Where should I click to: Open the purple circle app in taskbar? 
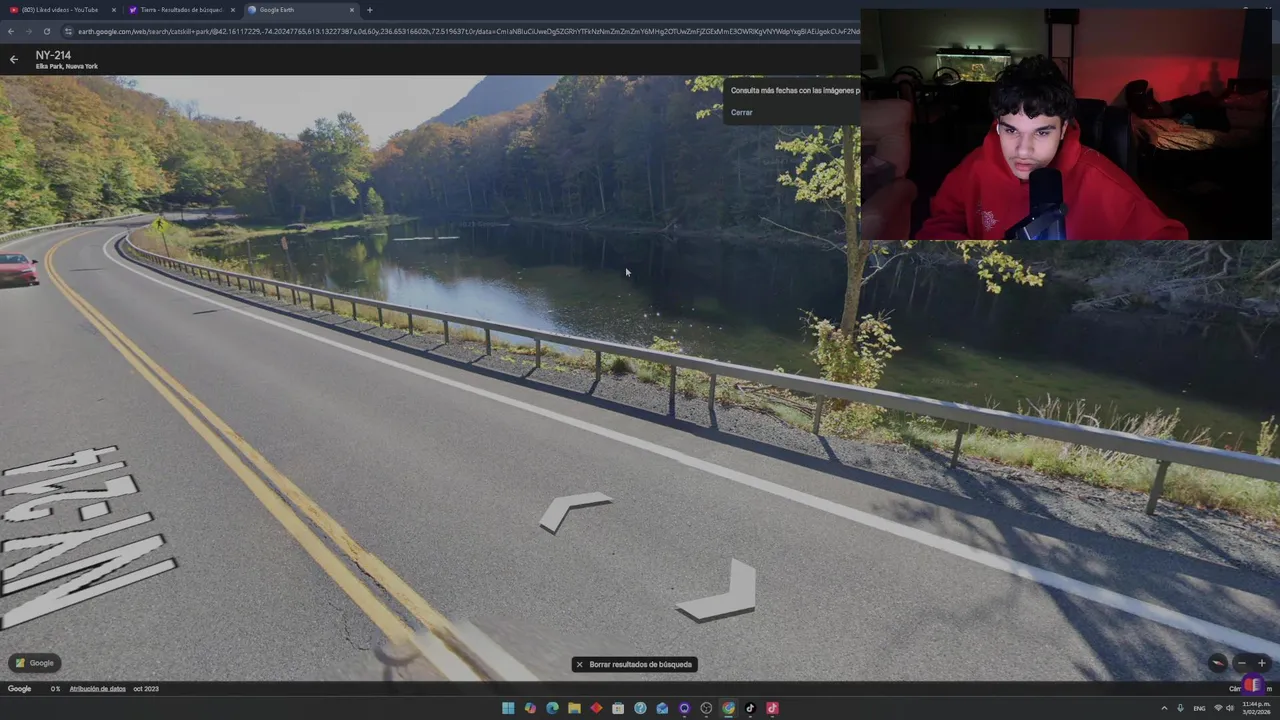click(x=684, y=708)
